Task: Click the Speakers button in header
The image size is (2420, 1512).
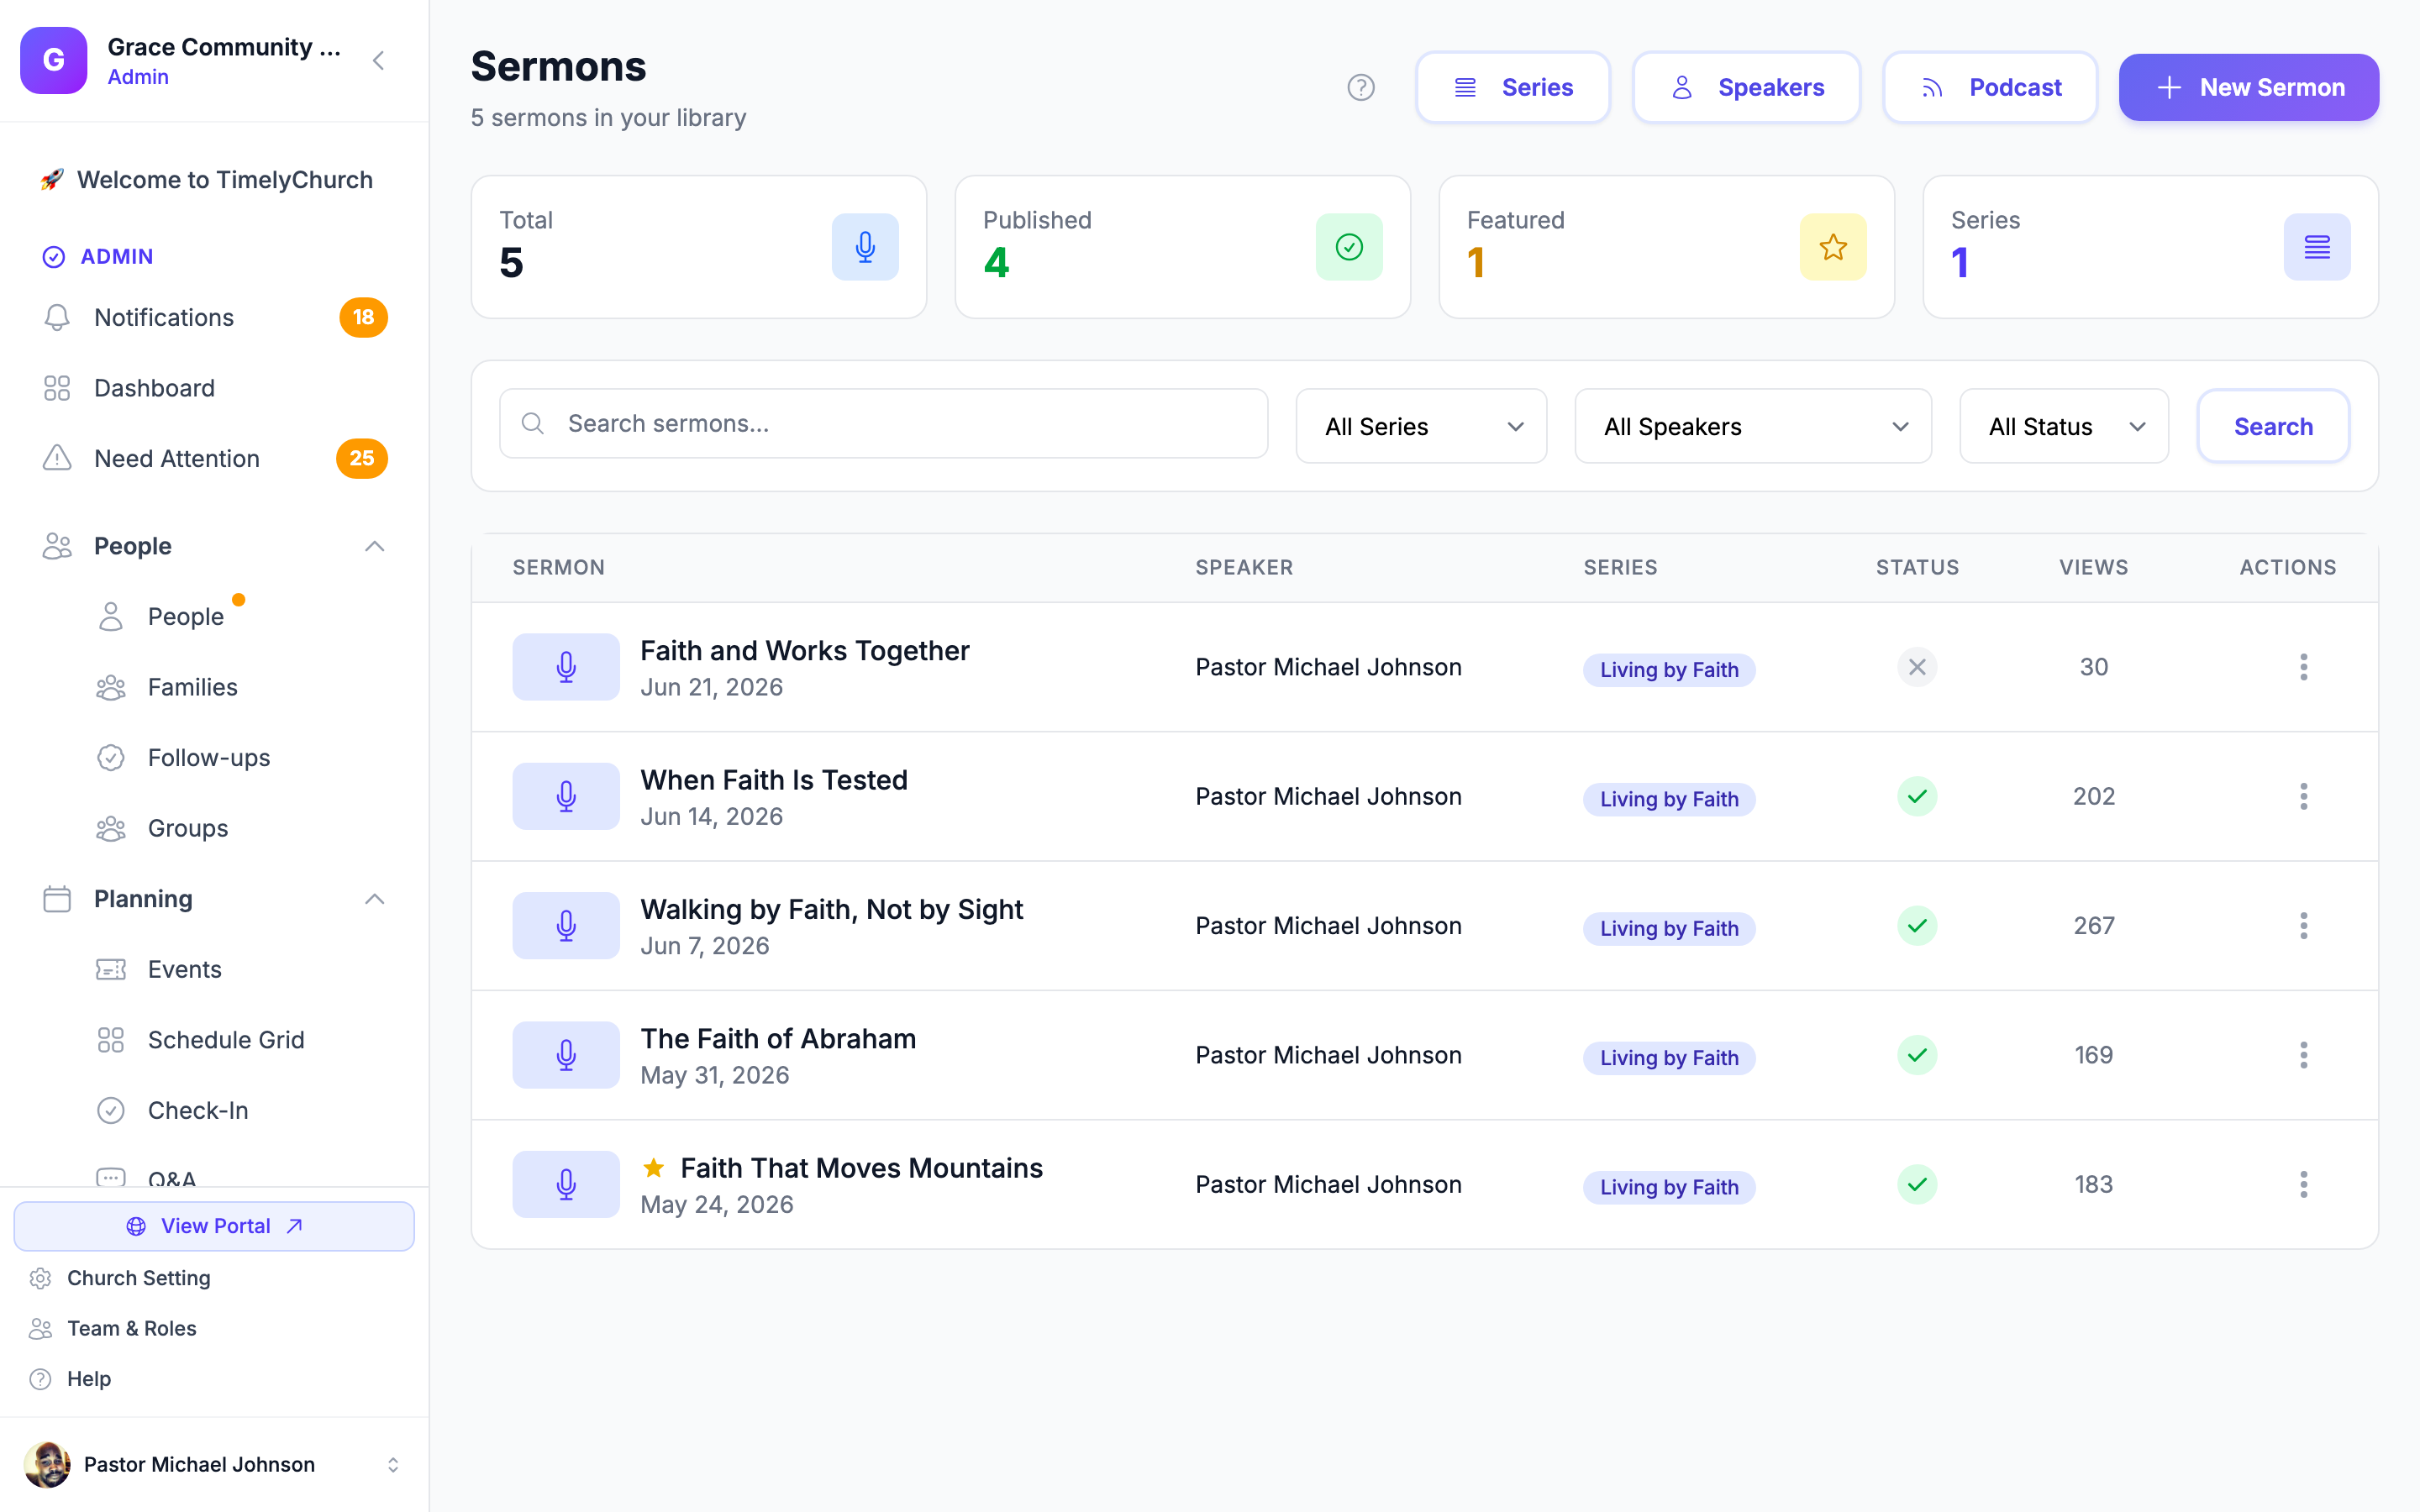Action: pos(1746,88)
